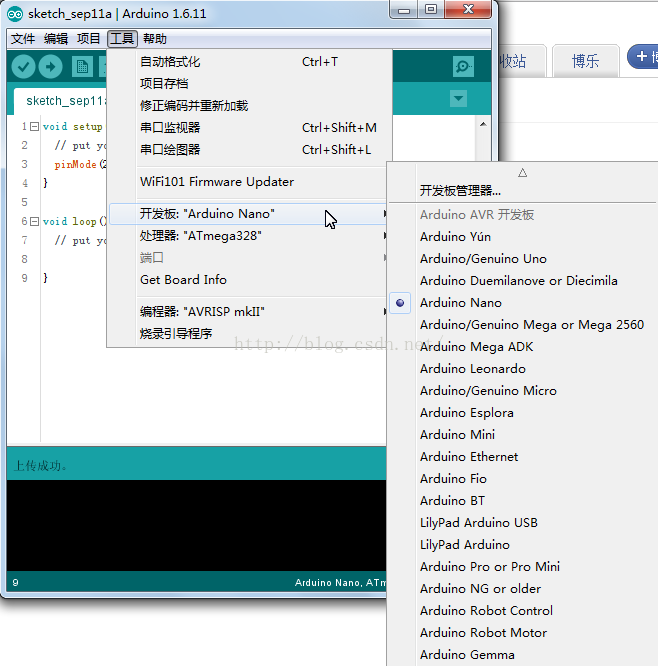Viewport: 658px width, 666px height.
Task: Choose Arduino Pro or Pro Mini
Action: pos(523,567)
